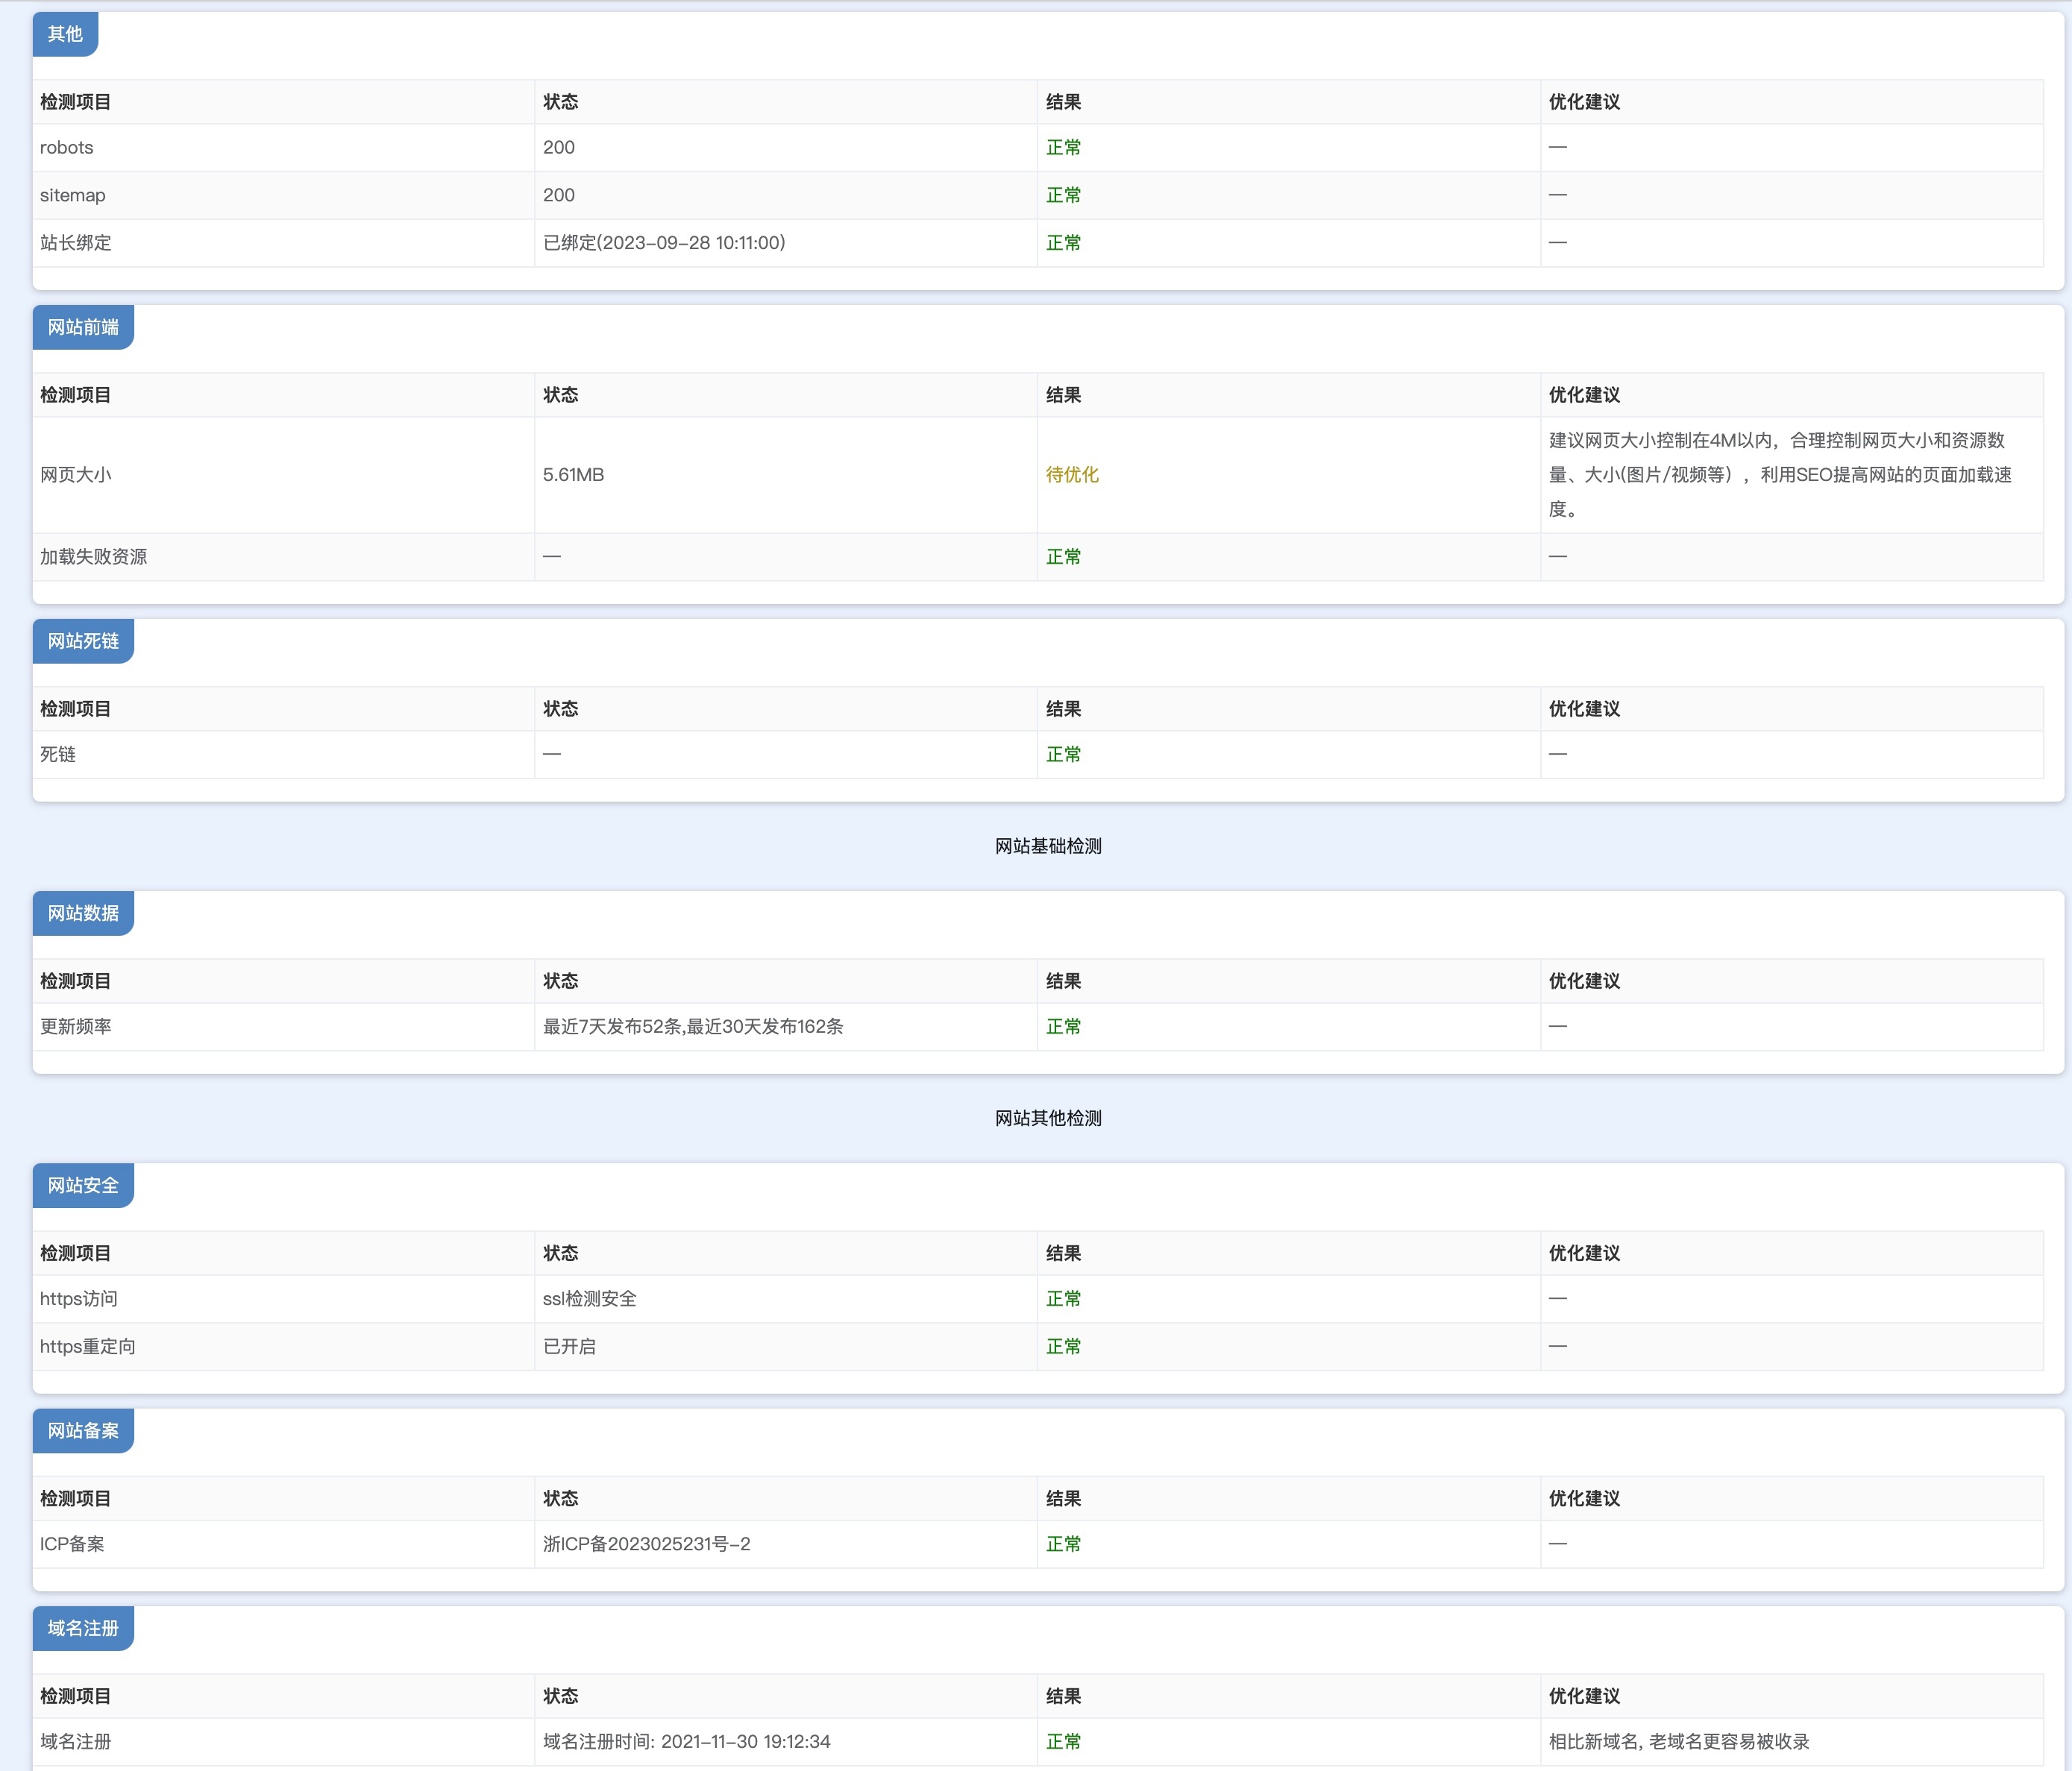Click the 死链 row label

pyautogui.click(x=58, y=754)
